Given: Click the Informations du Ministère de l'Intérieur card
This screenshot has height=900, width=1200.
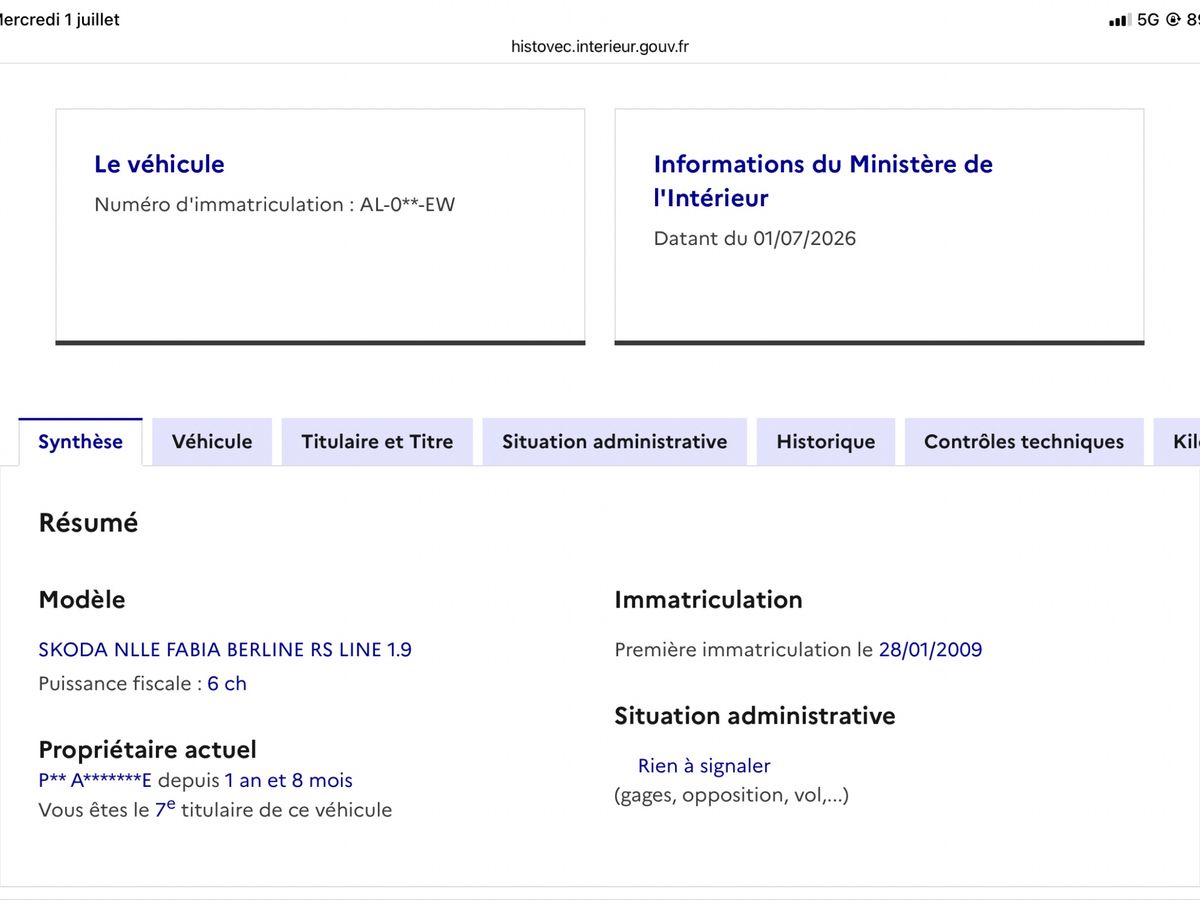Looking at the screenshot, I should (x=879, y=227).
